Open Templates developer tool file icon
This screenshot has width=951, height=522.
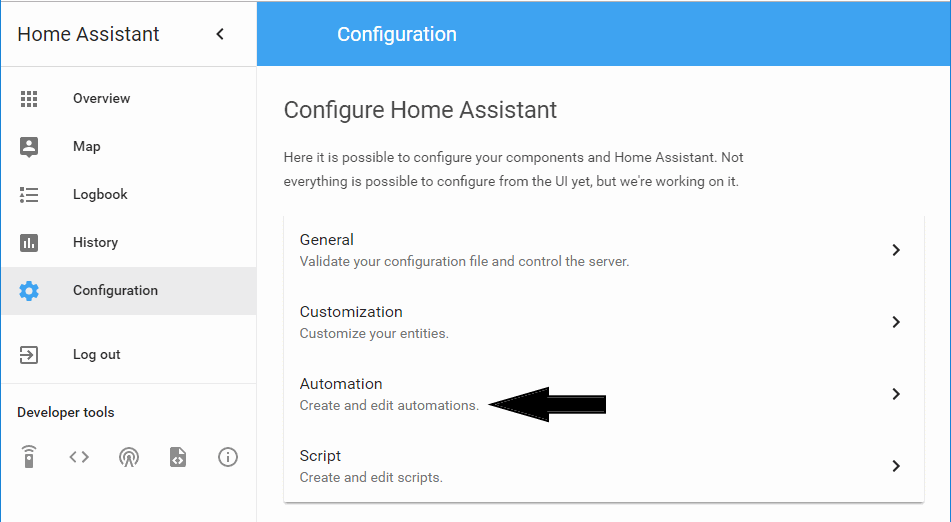[178, 457]
